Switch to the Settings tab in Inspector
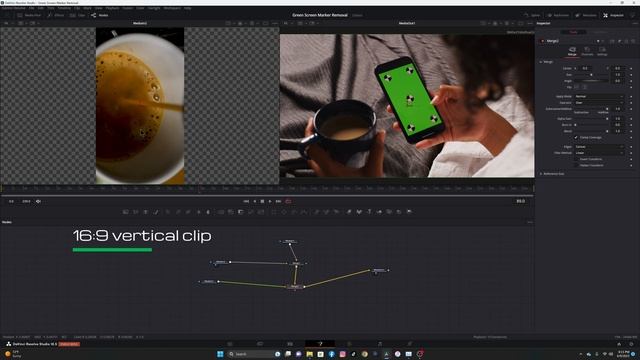 (602, 51)
